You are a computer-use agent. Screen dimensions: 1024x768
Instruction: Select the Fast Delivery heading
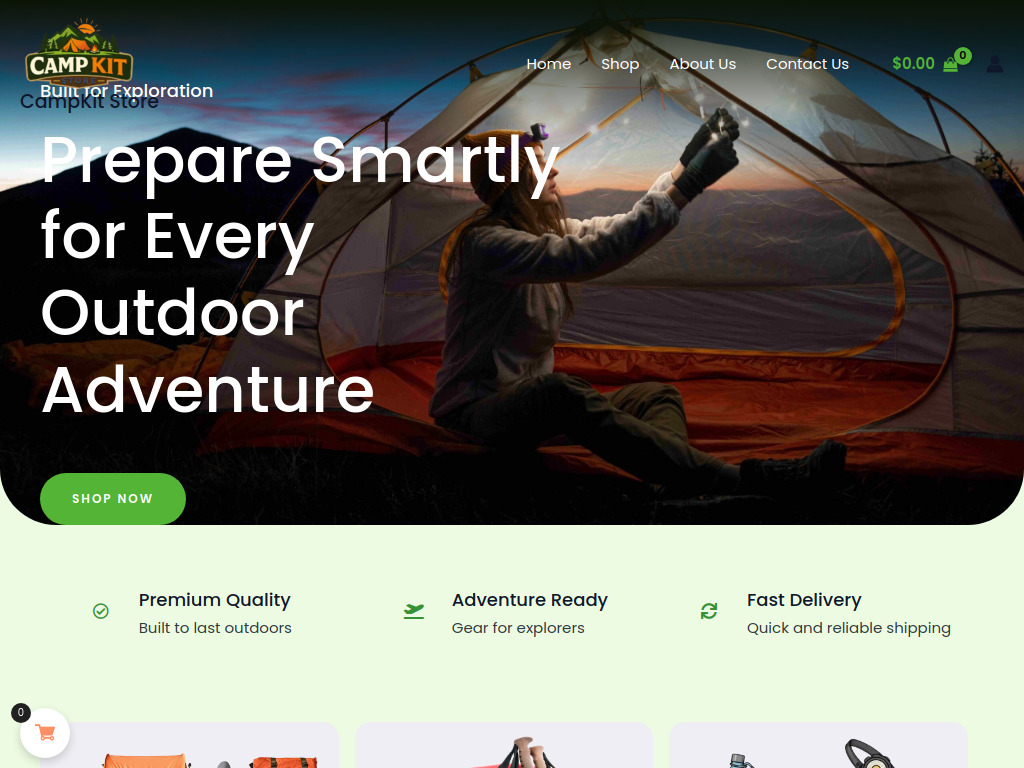pos(804,600)
